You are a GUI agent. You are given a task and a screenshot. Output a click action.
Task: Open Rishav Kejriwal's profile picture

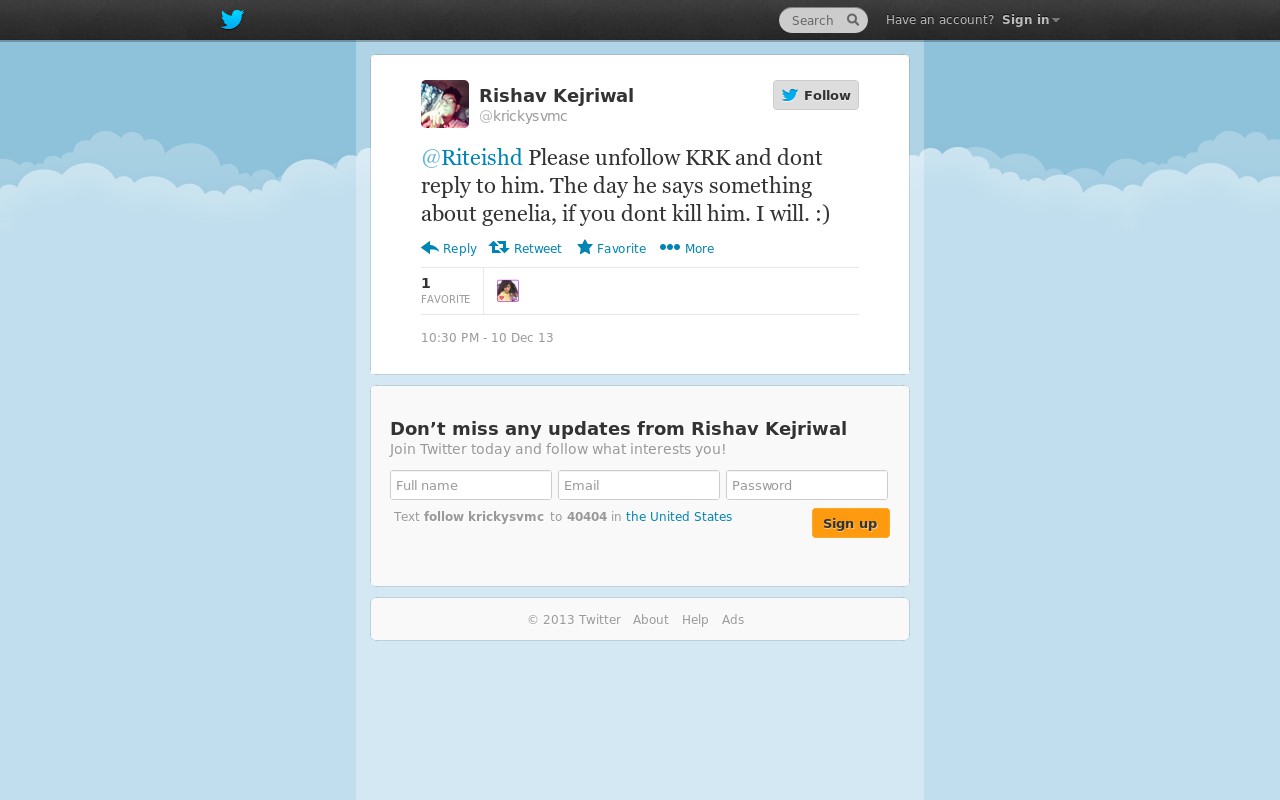tap(445, 104)
